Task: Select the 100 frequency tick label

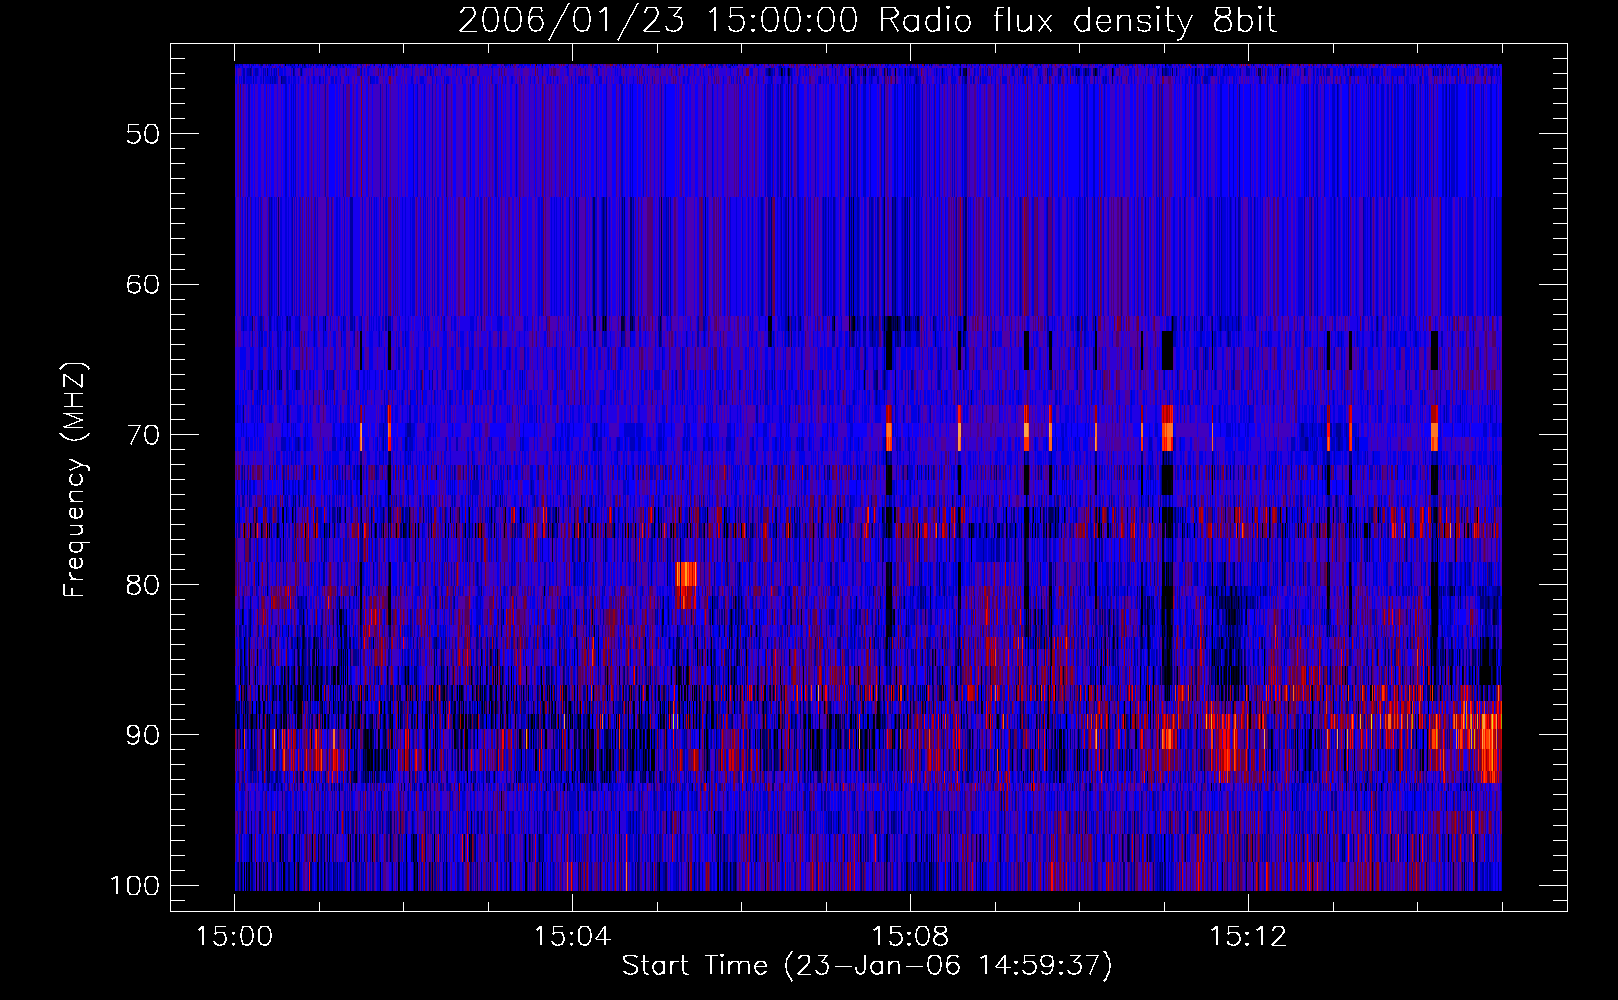Action: [134, 886]
